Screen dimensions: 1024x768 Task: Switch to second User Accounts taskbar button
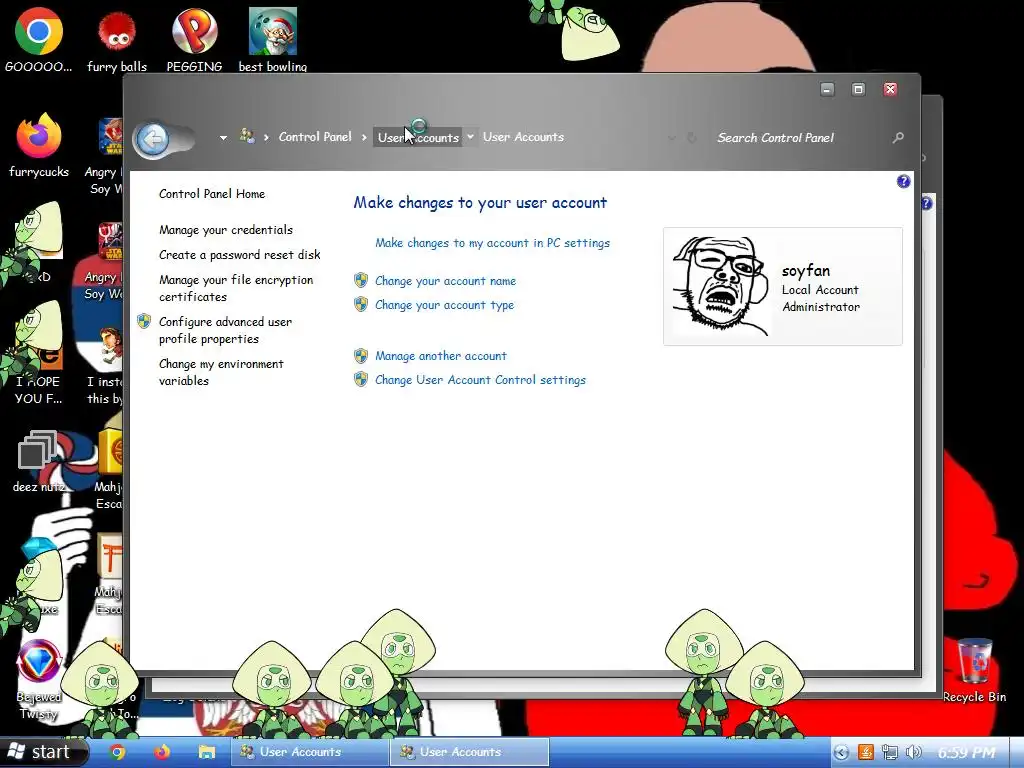coord(470,752)
